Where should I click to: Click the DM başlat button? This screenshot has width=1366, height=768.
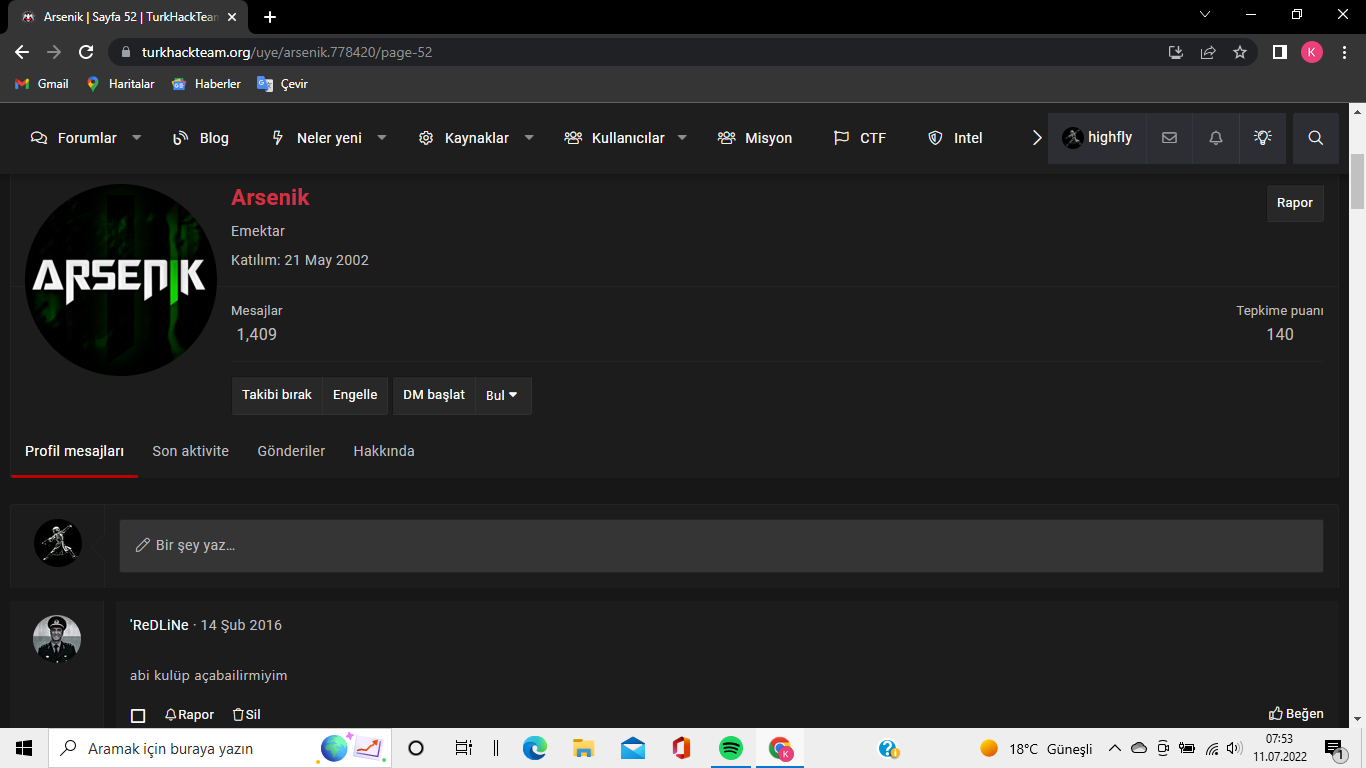(434, 395)
